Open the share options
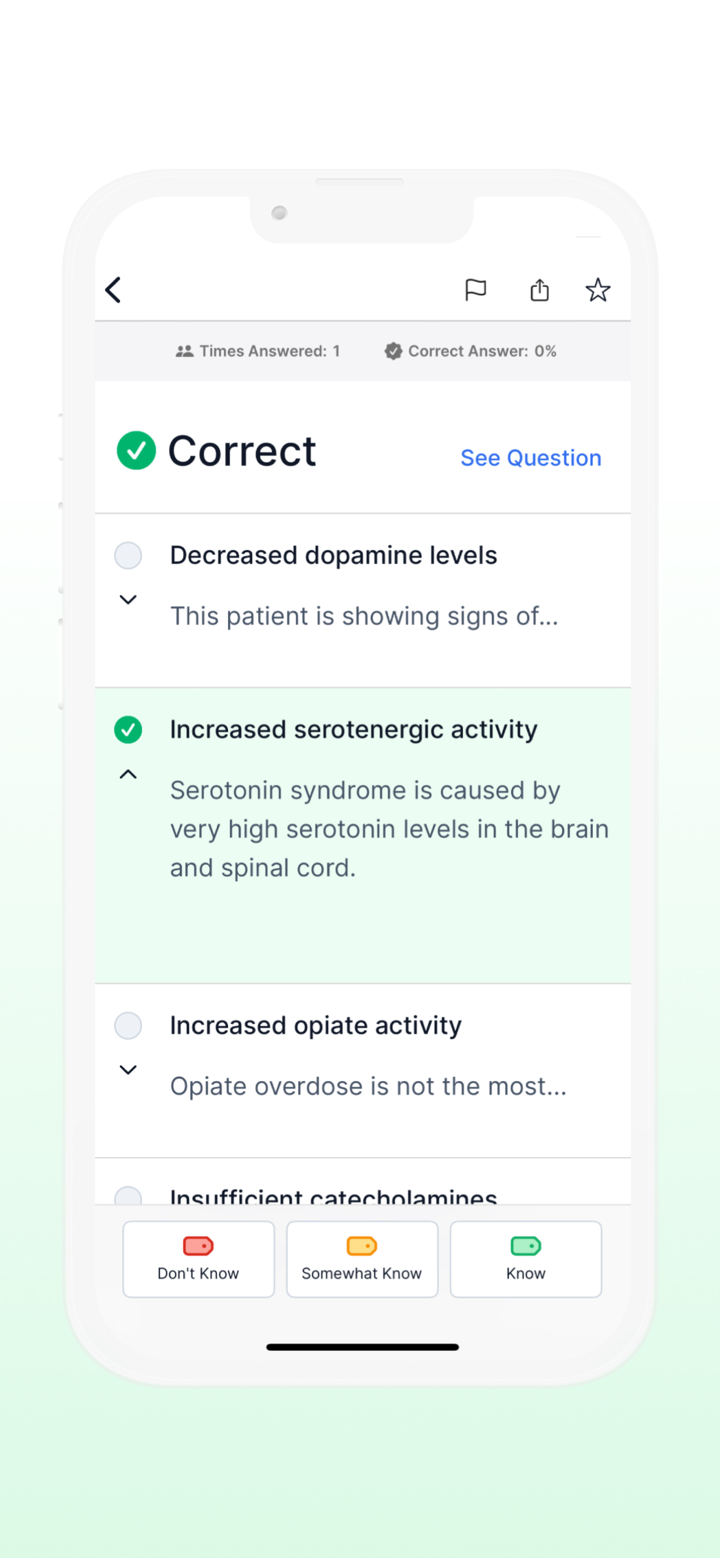 pos(539,289)
